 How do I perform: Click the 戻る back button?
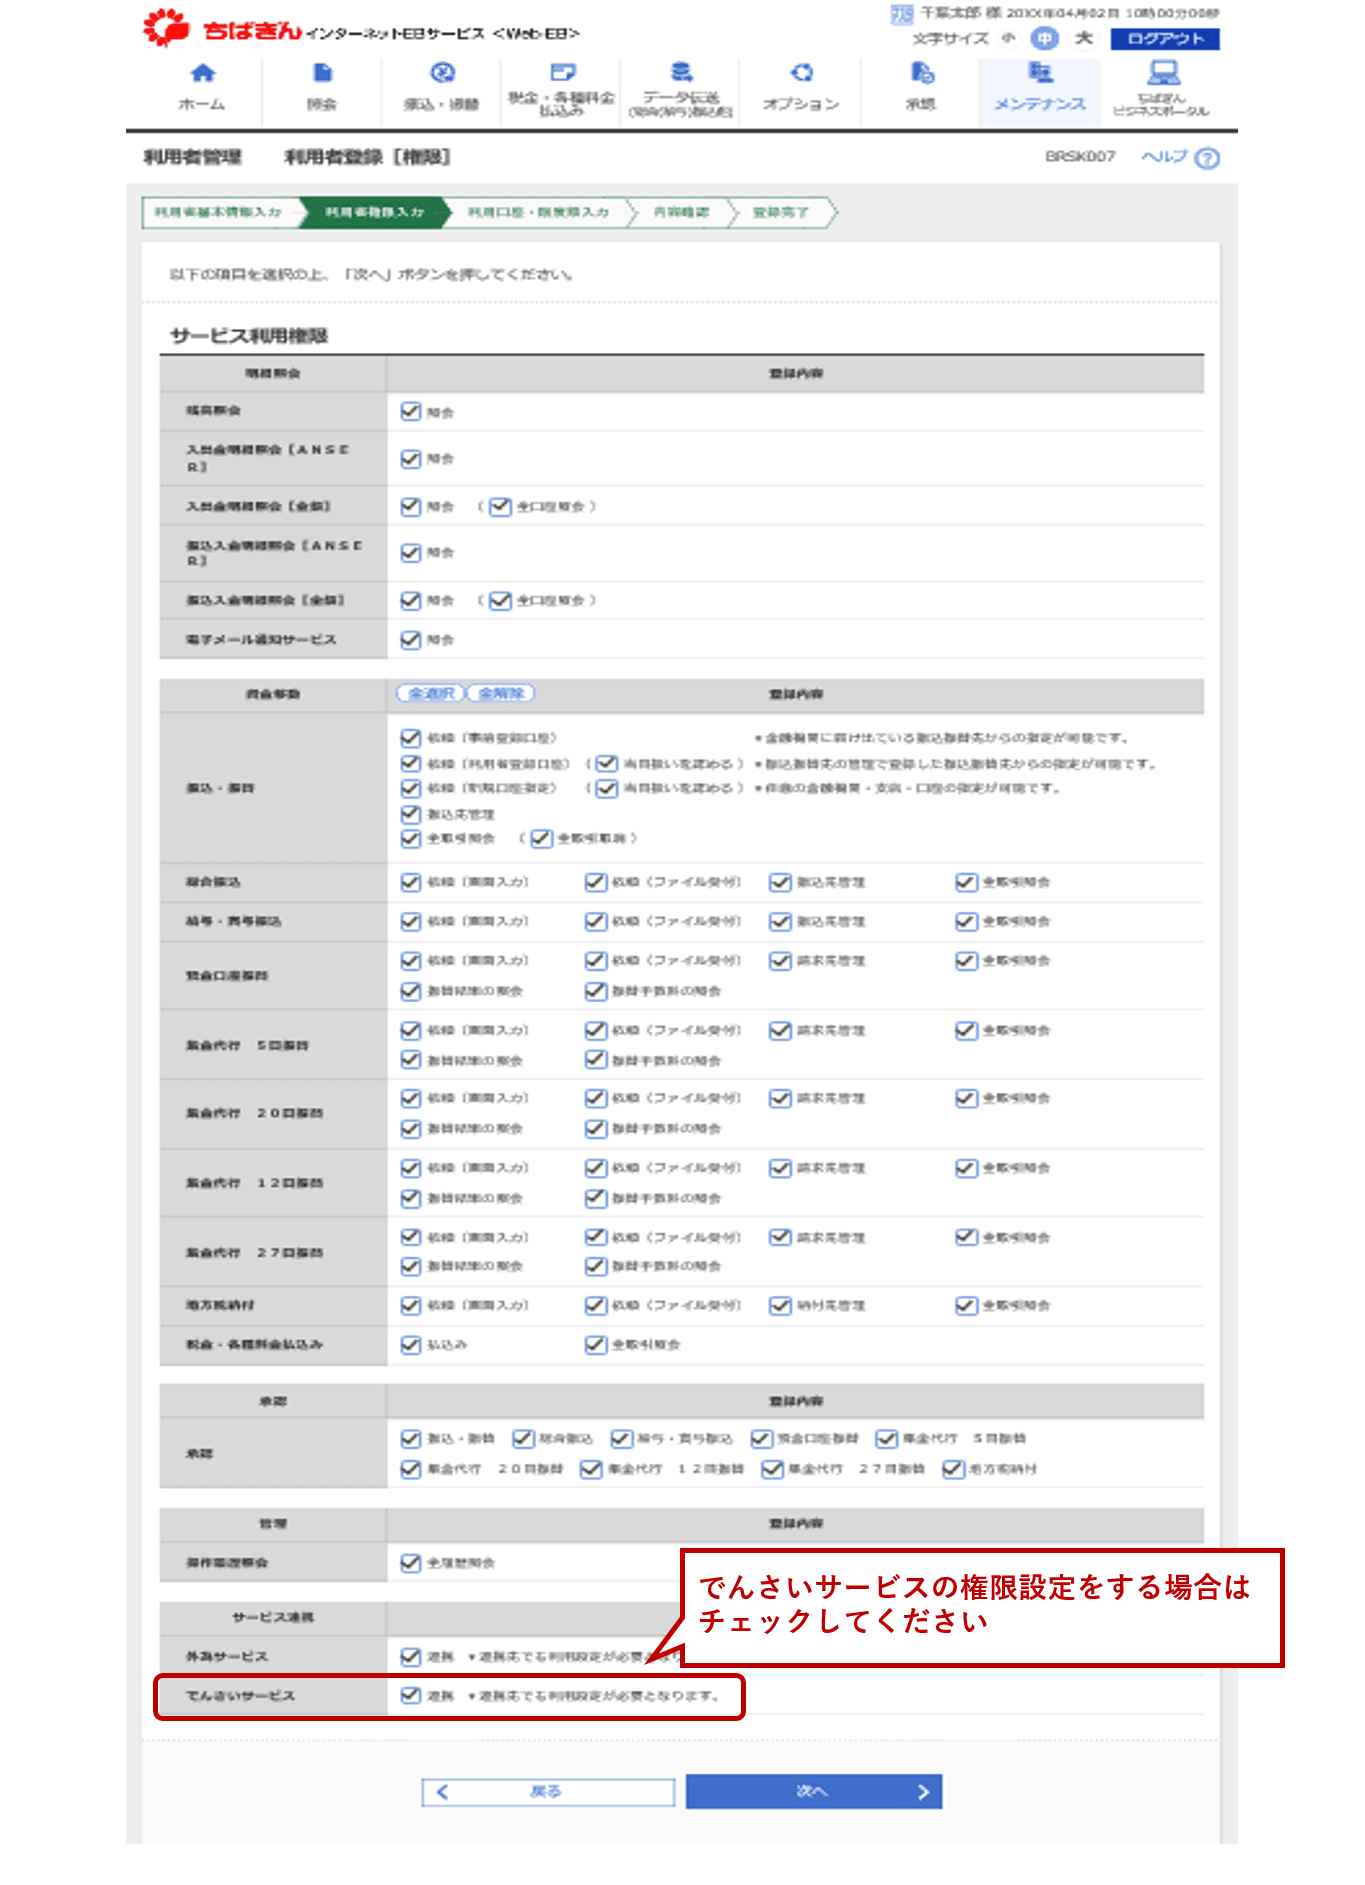pyautogui.click(x=547, y=1791)
